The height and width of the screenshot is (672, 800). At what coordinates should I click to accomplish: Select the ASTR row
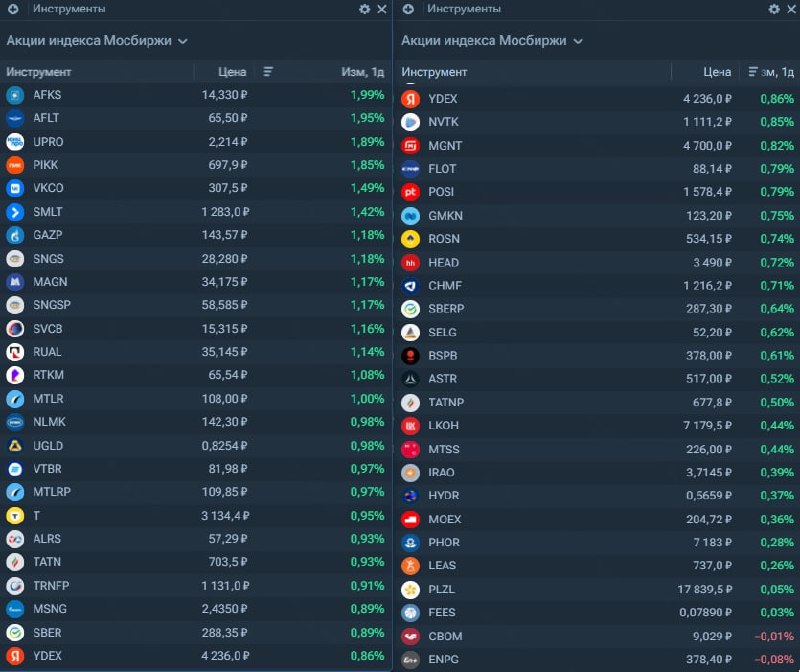[597, 379]
